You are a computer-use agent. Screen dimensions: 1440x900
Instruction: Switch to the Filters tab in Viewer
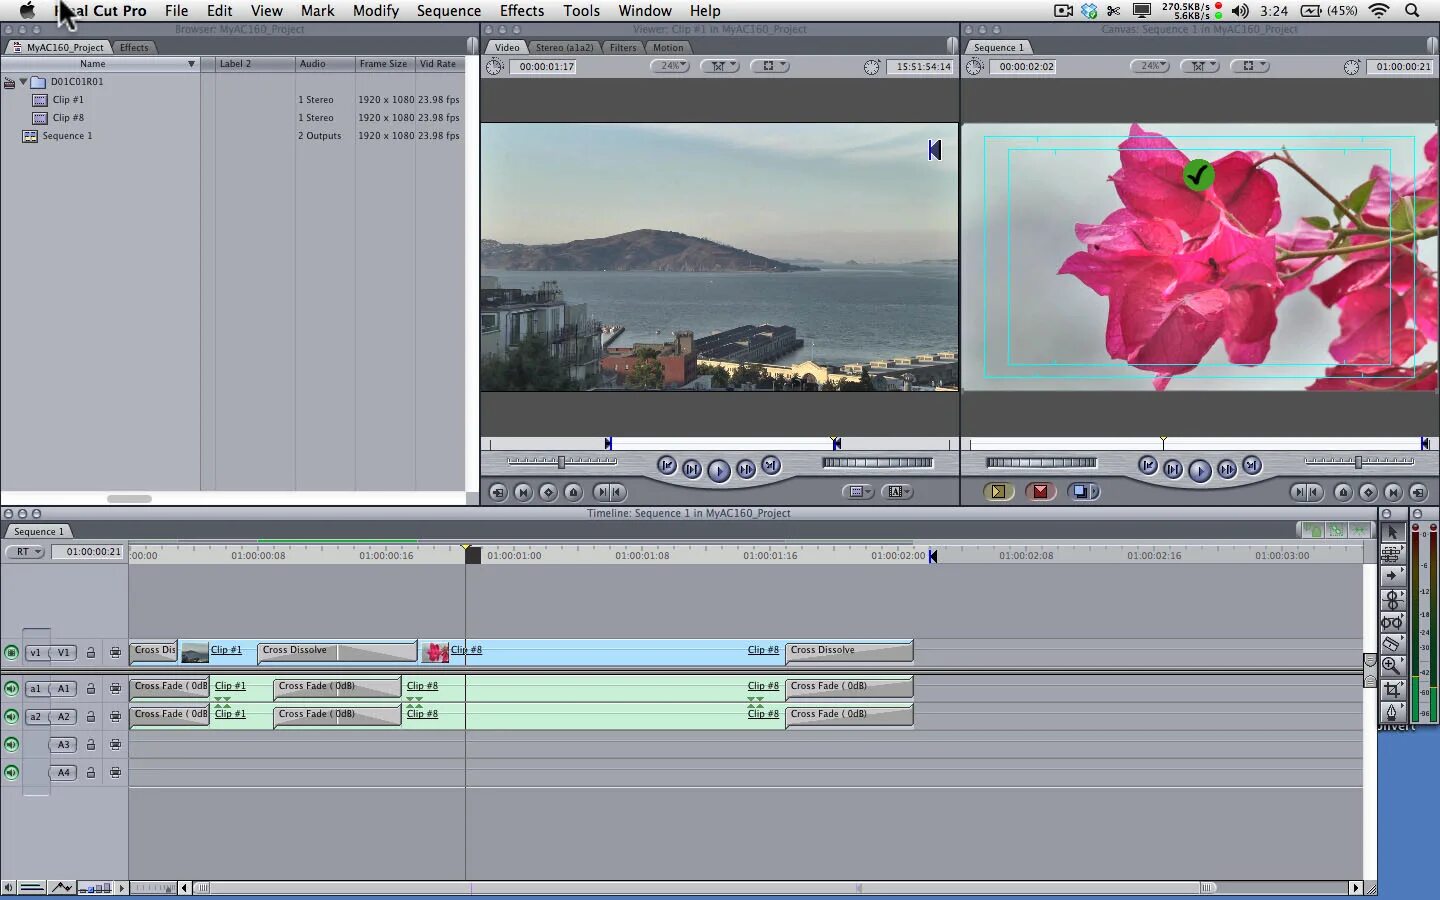click(623, 47)
